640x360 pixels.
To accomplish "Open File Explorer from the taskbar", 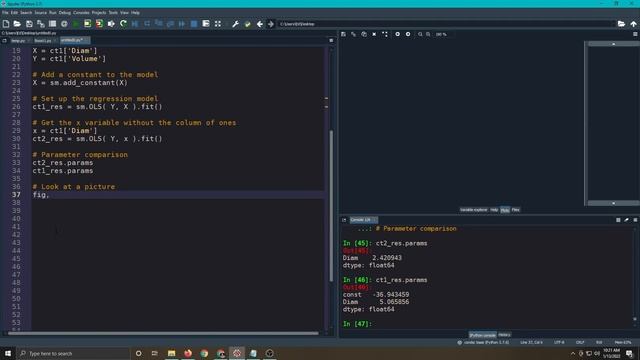I will pyautogui.click(x=171, y=353).
